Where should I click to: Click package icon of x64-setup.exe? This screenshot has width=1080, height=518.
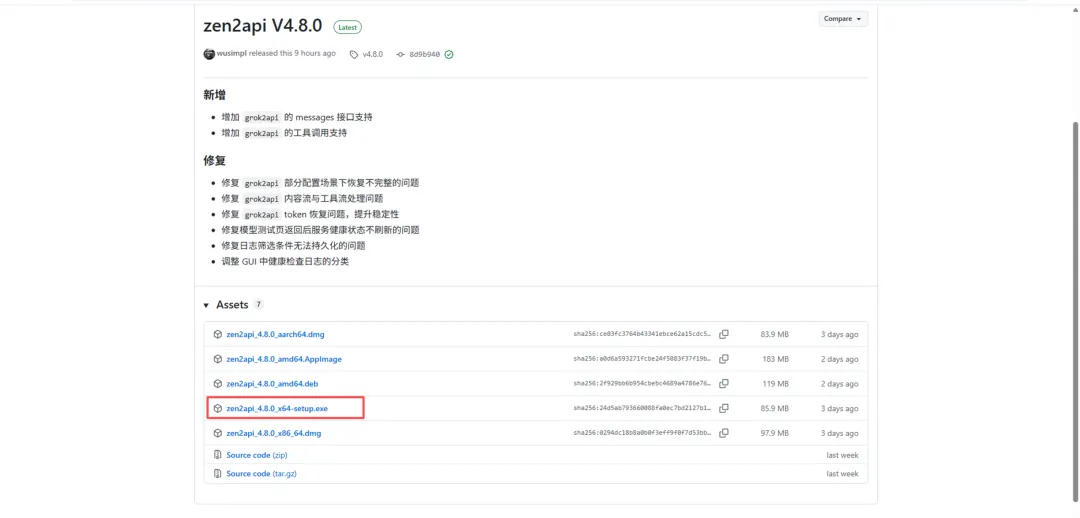coord(218,408)
